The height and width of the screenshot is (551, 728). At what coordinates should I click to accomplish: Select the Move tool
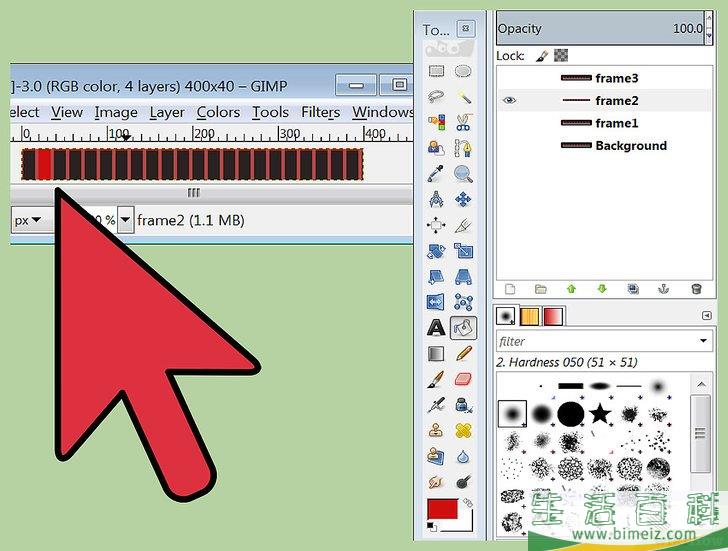[x=463, y=200]
